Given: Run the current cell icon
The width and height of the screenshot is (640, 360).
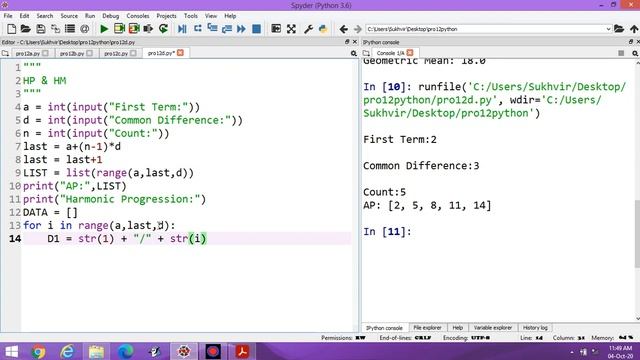Looking at the screenshot, I should pyautogui.click(x=119, y=29).
